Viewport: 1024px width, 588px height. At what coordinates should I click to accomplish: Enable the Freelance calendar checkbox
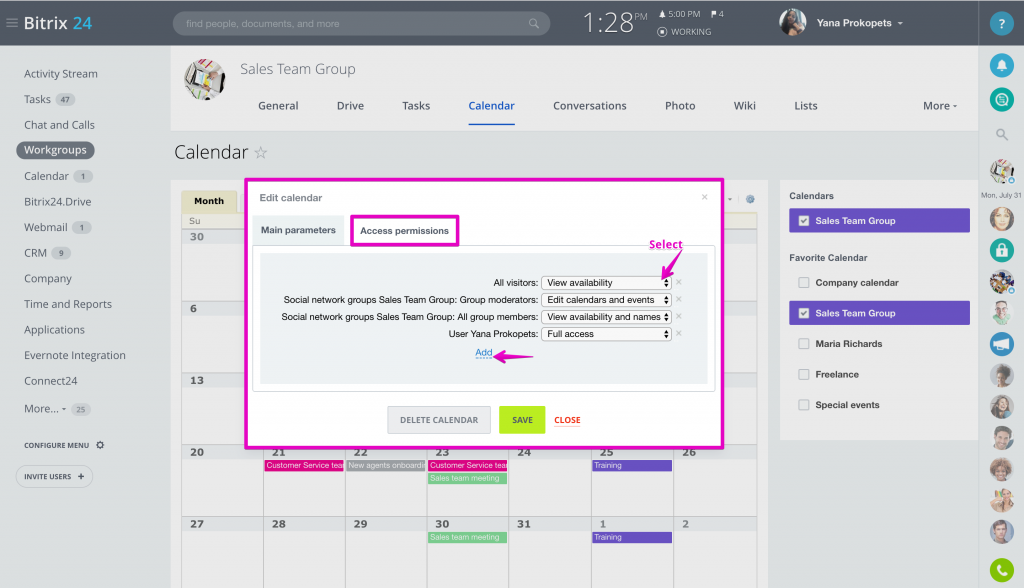[x=804, y=374]
